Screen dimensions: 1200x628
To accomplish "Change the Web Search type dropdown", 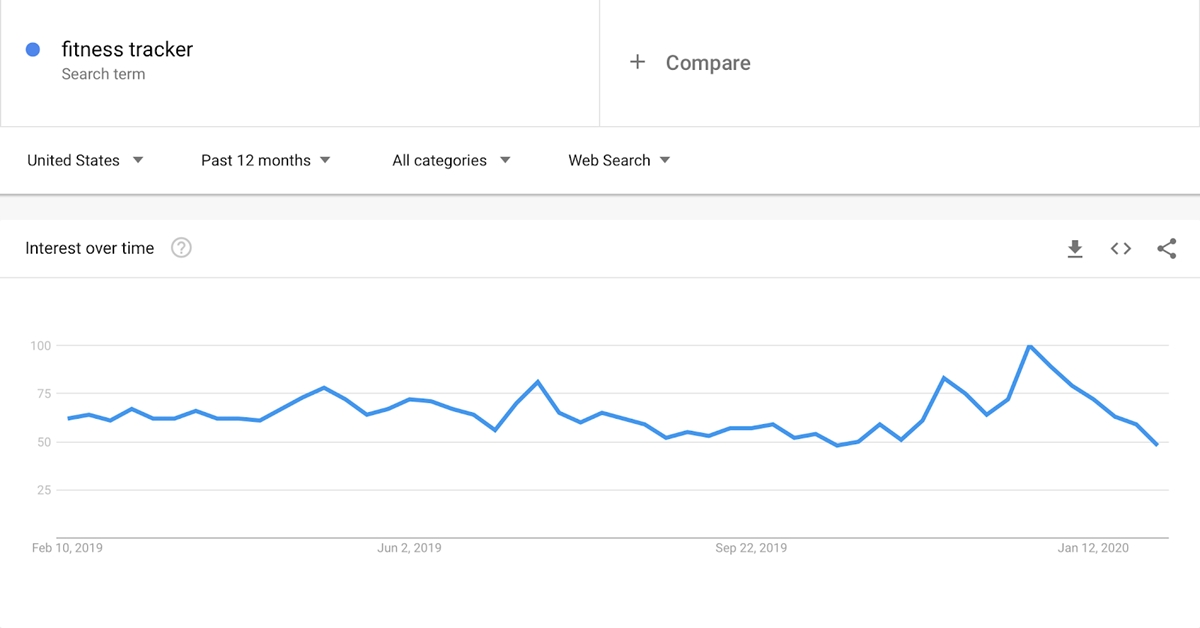I will 620,160.
